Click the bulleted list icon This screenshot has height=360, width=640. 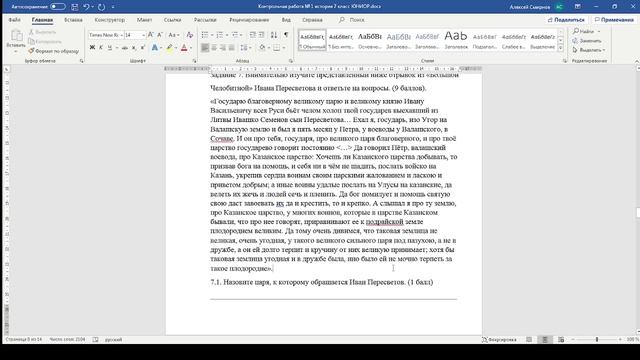pos(205,35)
